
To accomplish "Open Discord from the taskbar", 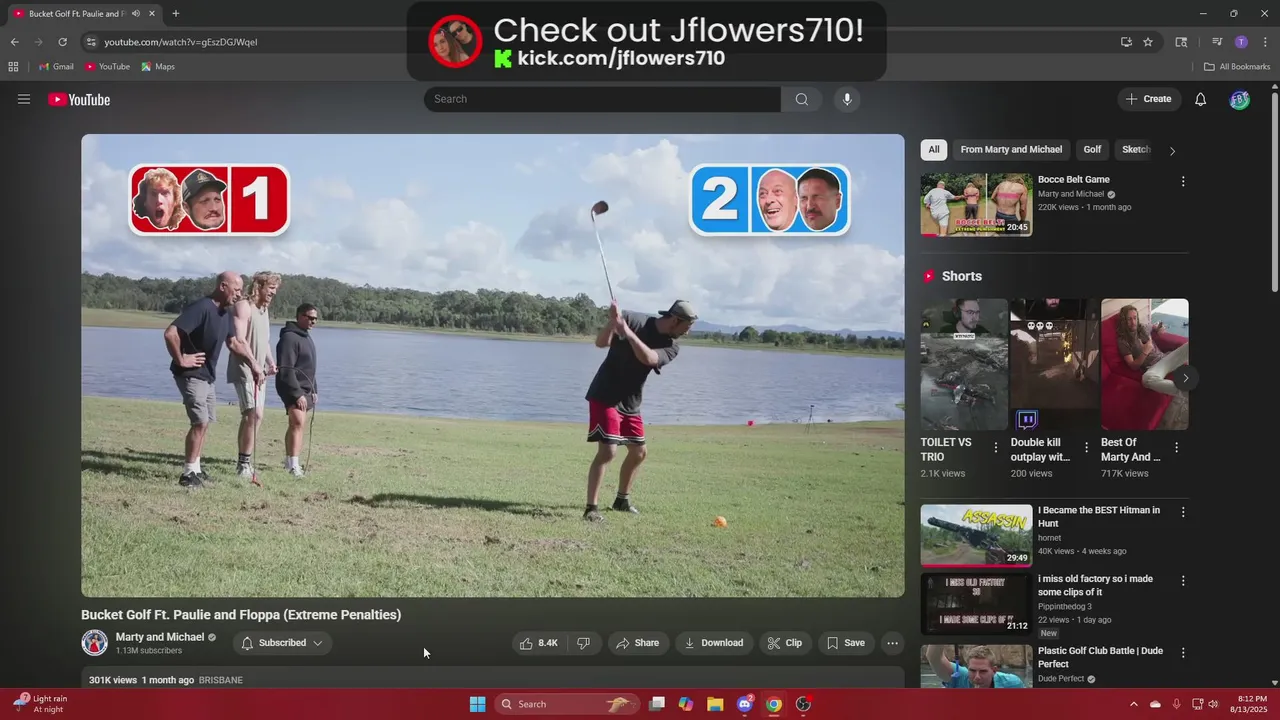I will (x=745, y=704).
